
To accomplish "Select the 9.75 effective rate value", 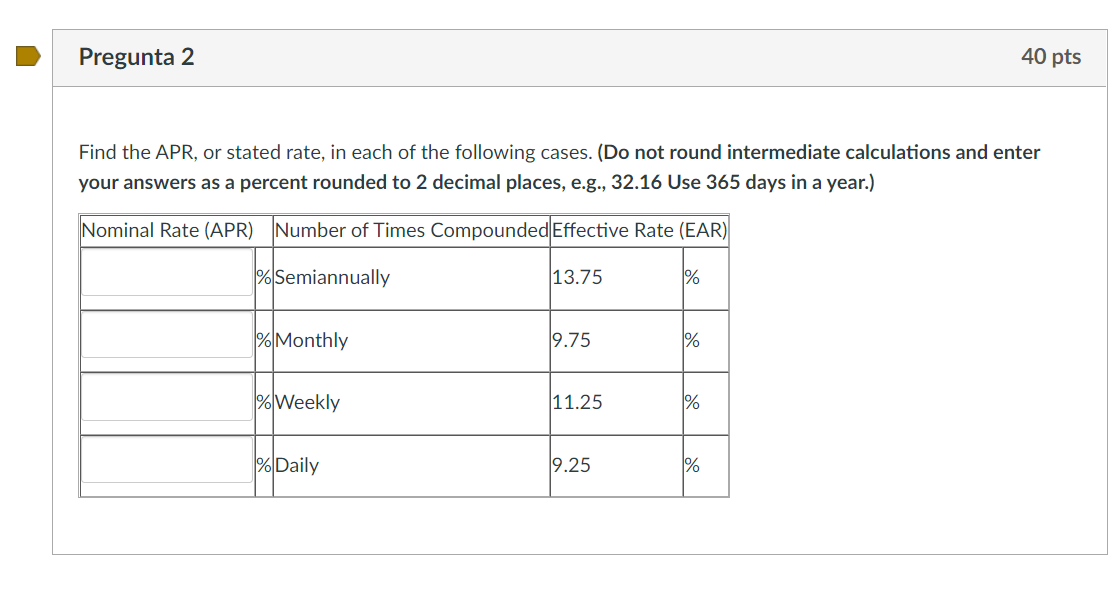I will click(x=570, y=340).
